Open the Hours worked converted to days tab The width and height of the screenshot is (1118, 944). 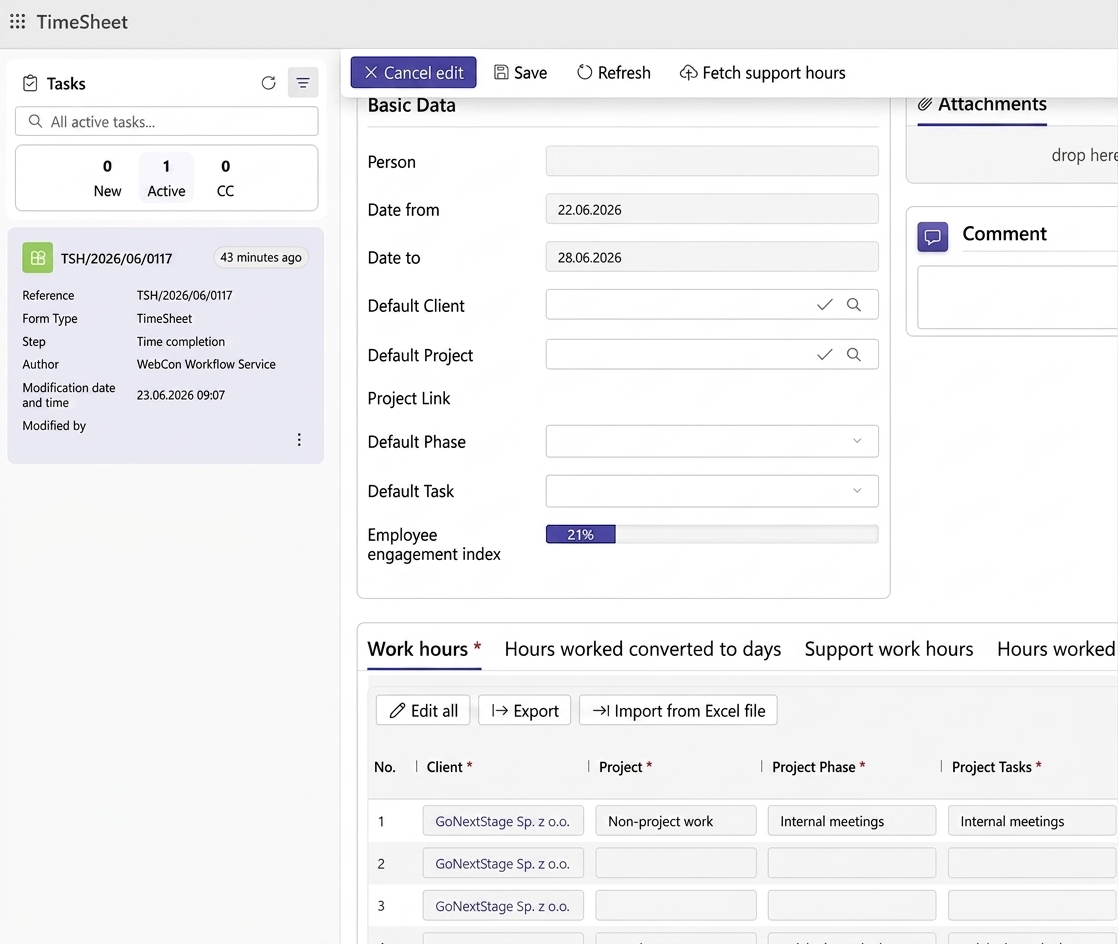point(642,650)
